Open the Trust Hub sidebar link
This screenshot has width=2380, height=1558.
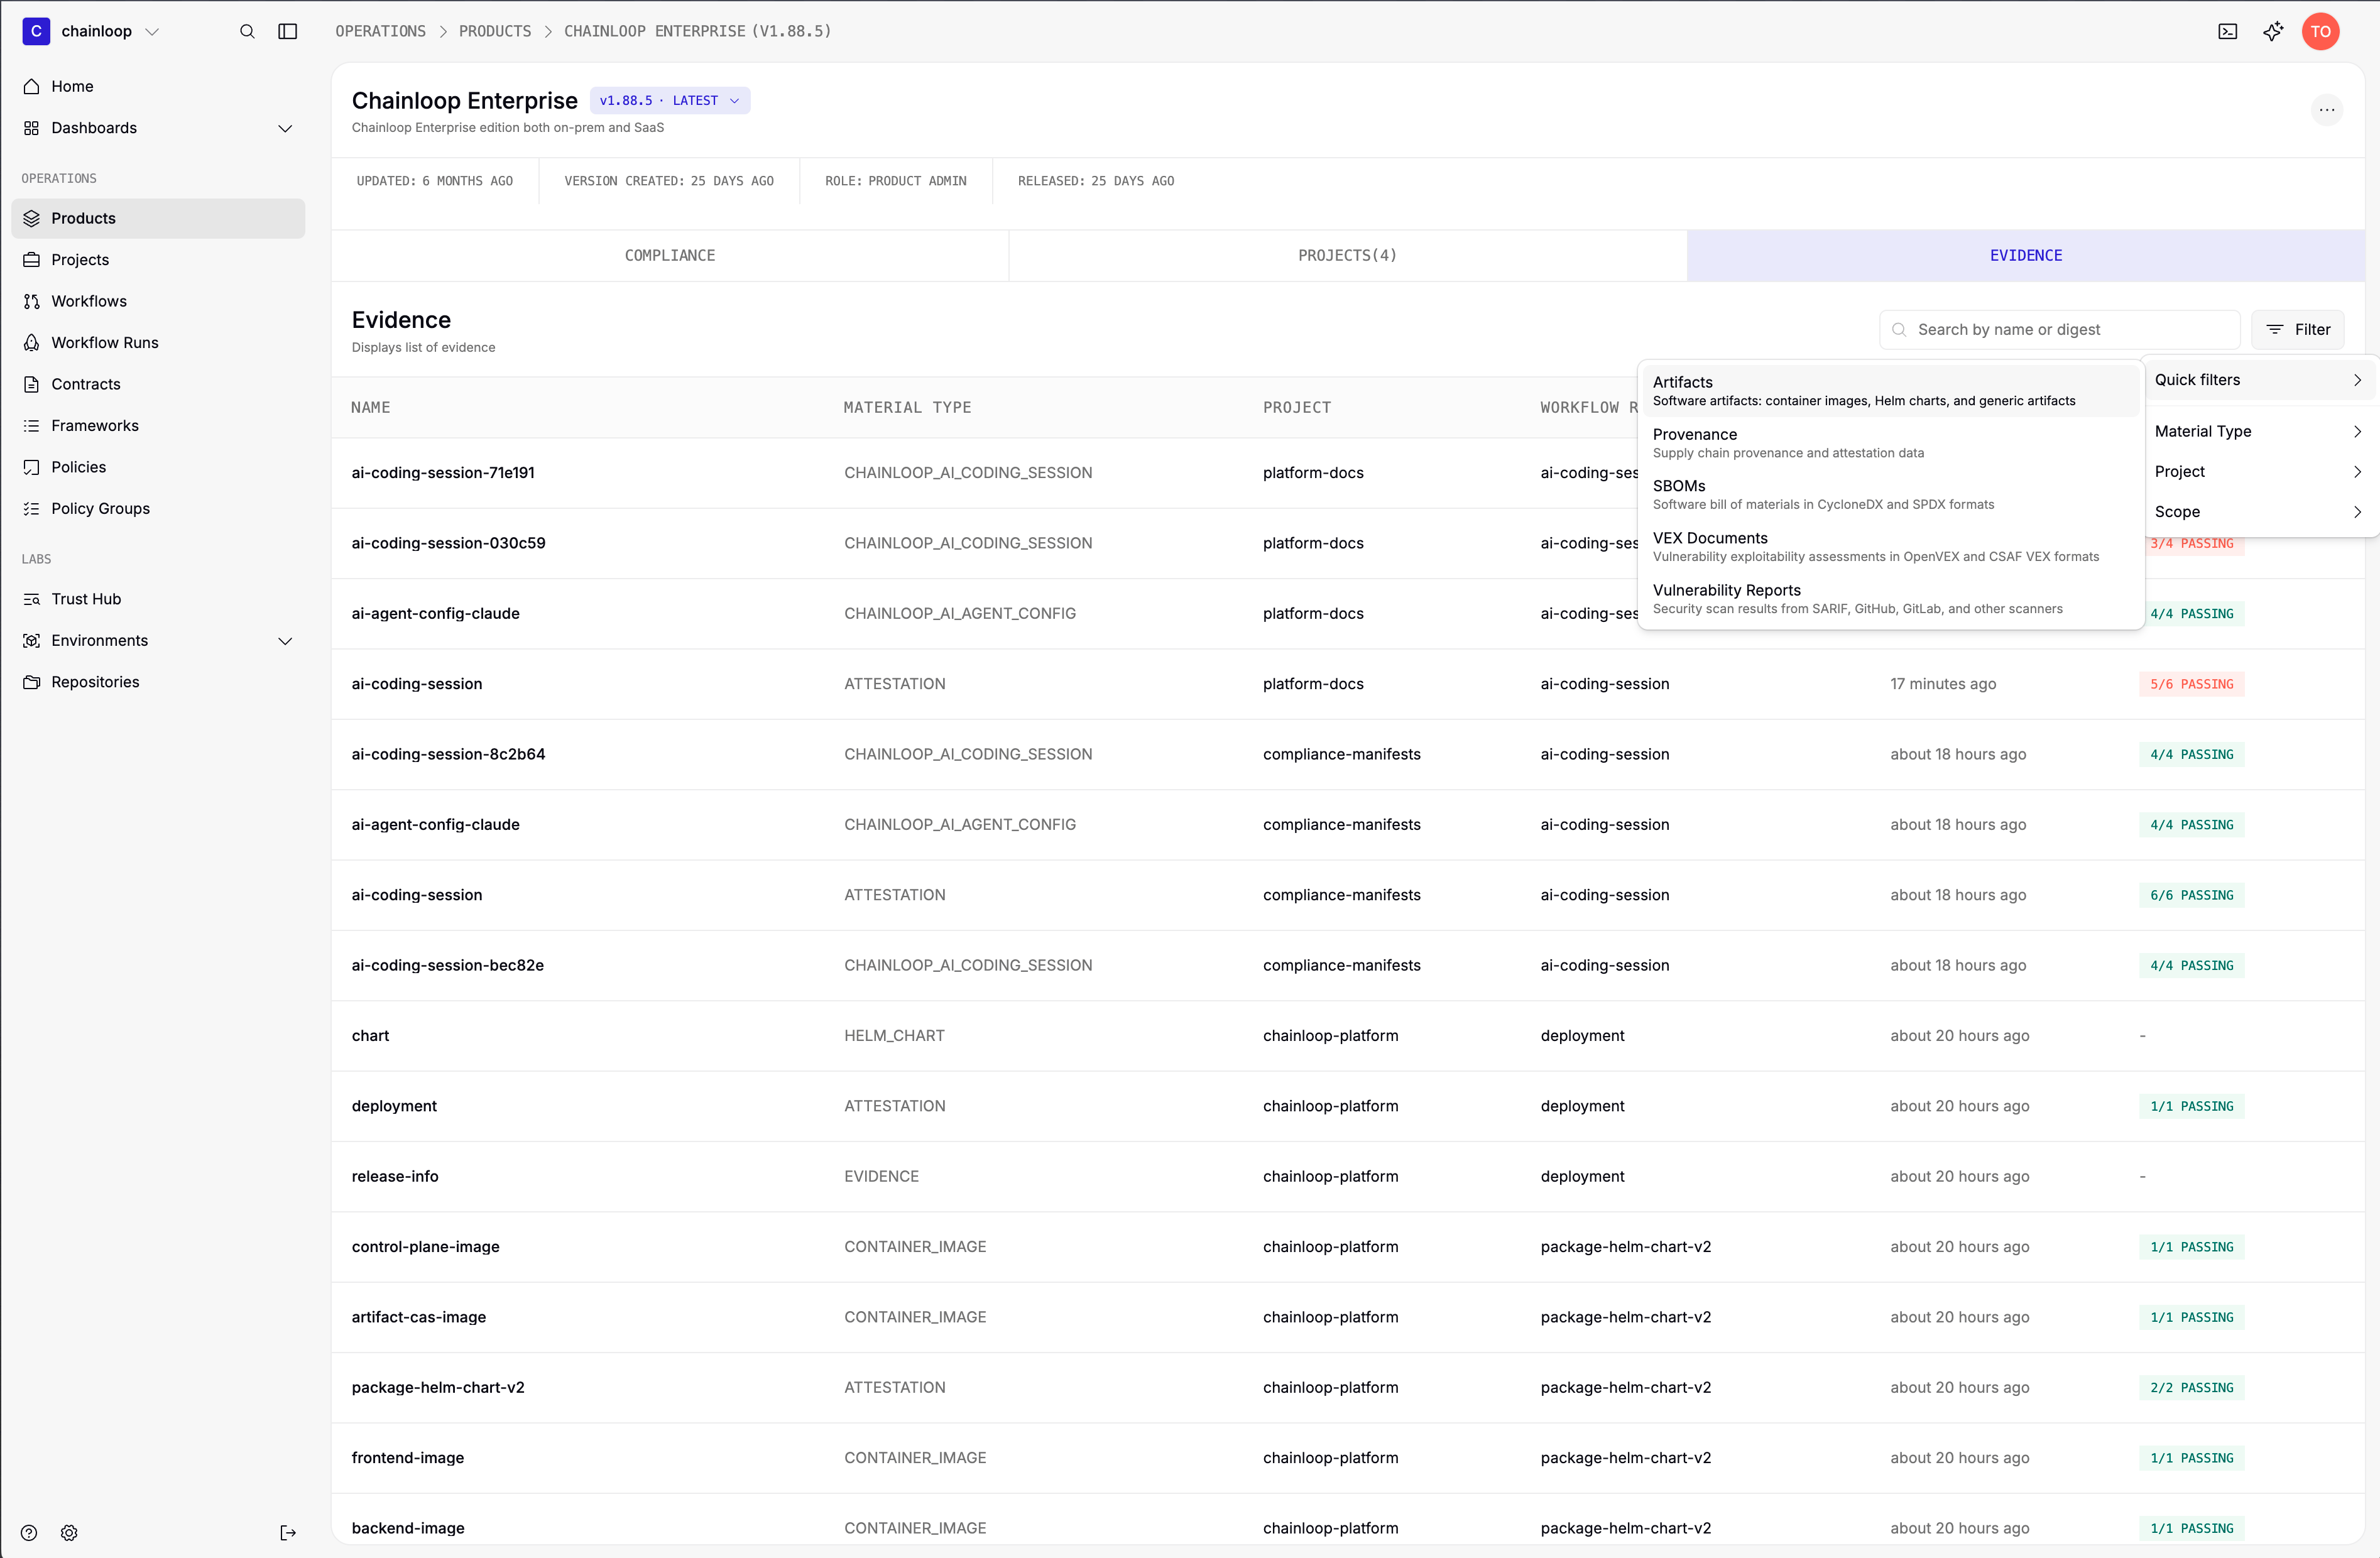click(158, 599)
